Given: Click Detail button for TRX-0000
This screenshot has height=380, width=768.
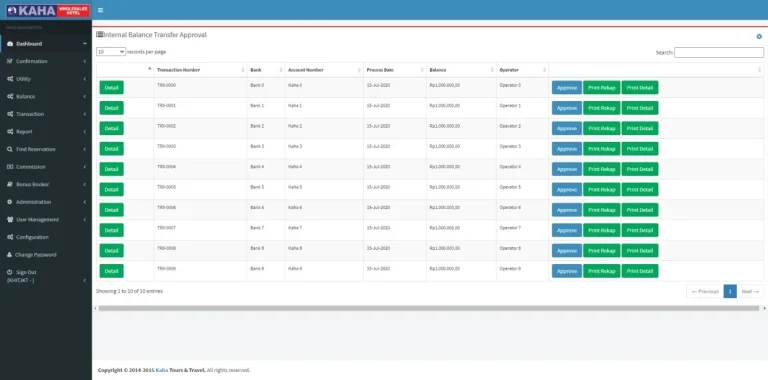Looking at the screenshot, I should tap(112, 88).
